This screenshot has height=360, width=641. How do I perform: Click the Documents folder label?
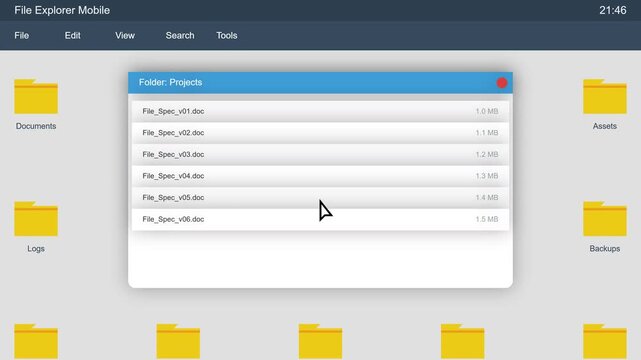coord(36,126)
